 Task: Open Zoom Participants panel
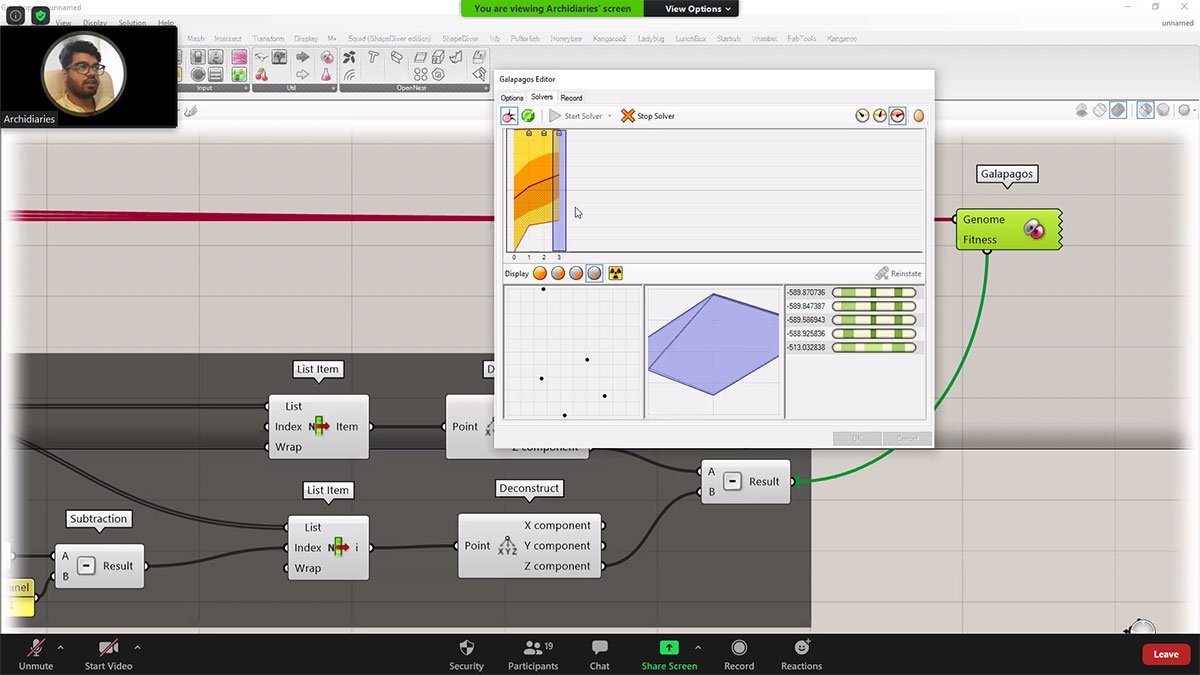pyautogui.click(x=532, y=653)
